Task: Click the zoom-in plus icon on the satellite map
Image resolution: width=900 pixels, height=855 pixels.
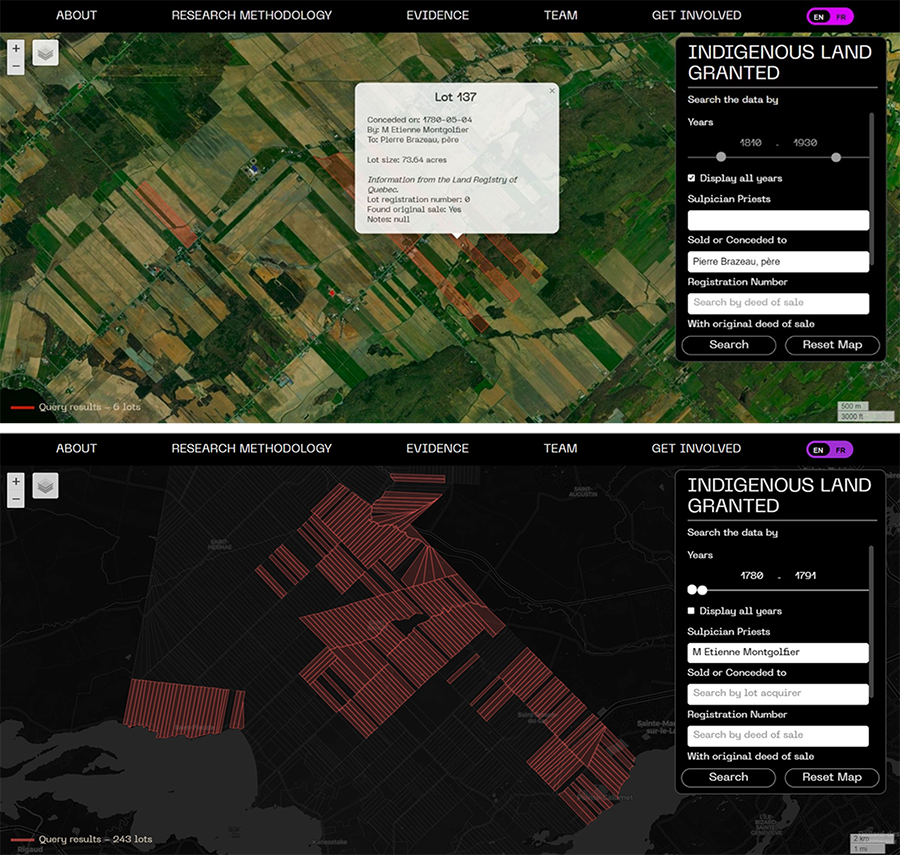Action: point(15,47)
